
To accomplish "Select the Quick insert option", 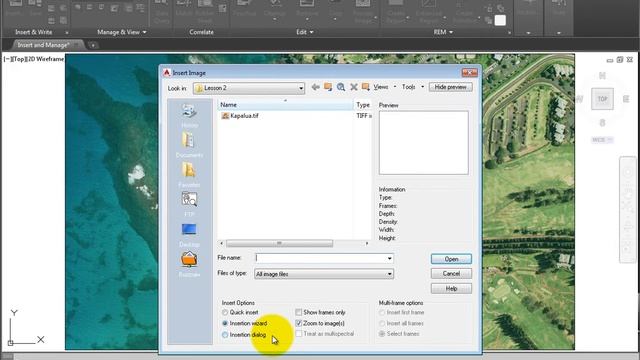I will [225, 312].
